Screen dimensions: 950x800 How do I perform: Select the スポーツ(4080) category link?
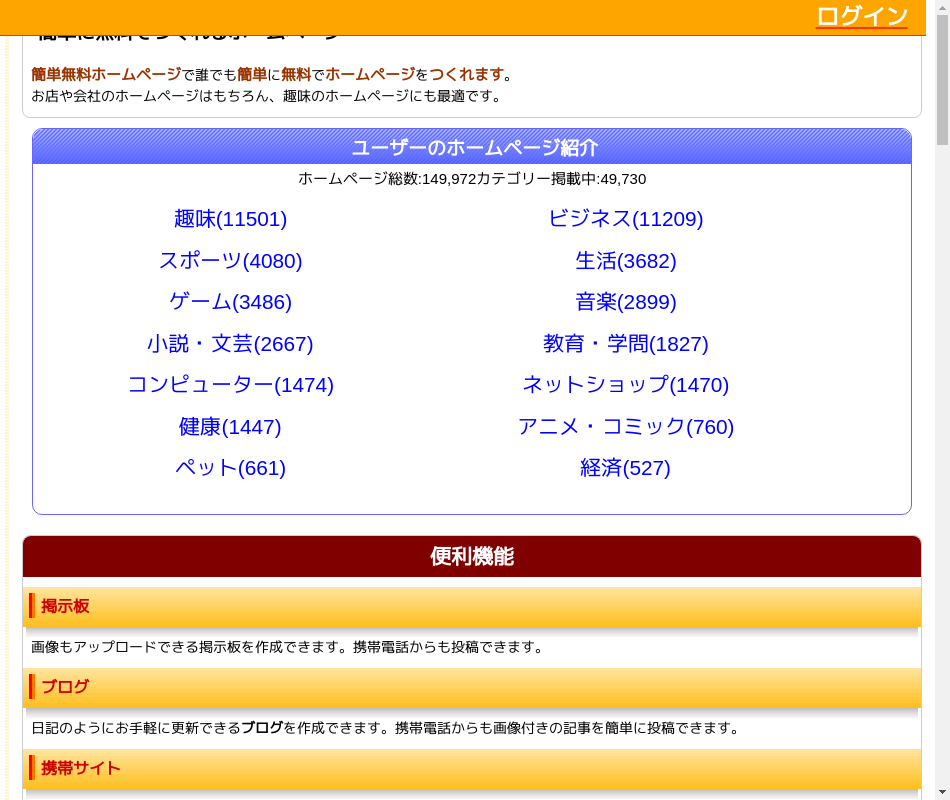point(230,261)
